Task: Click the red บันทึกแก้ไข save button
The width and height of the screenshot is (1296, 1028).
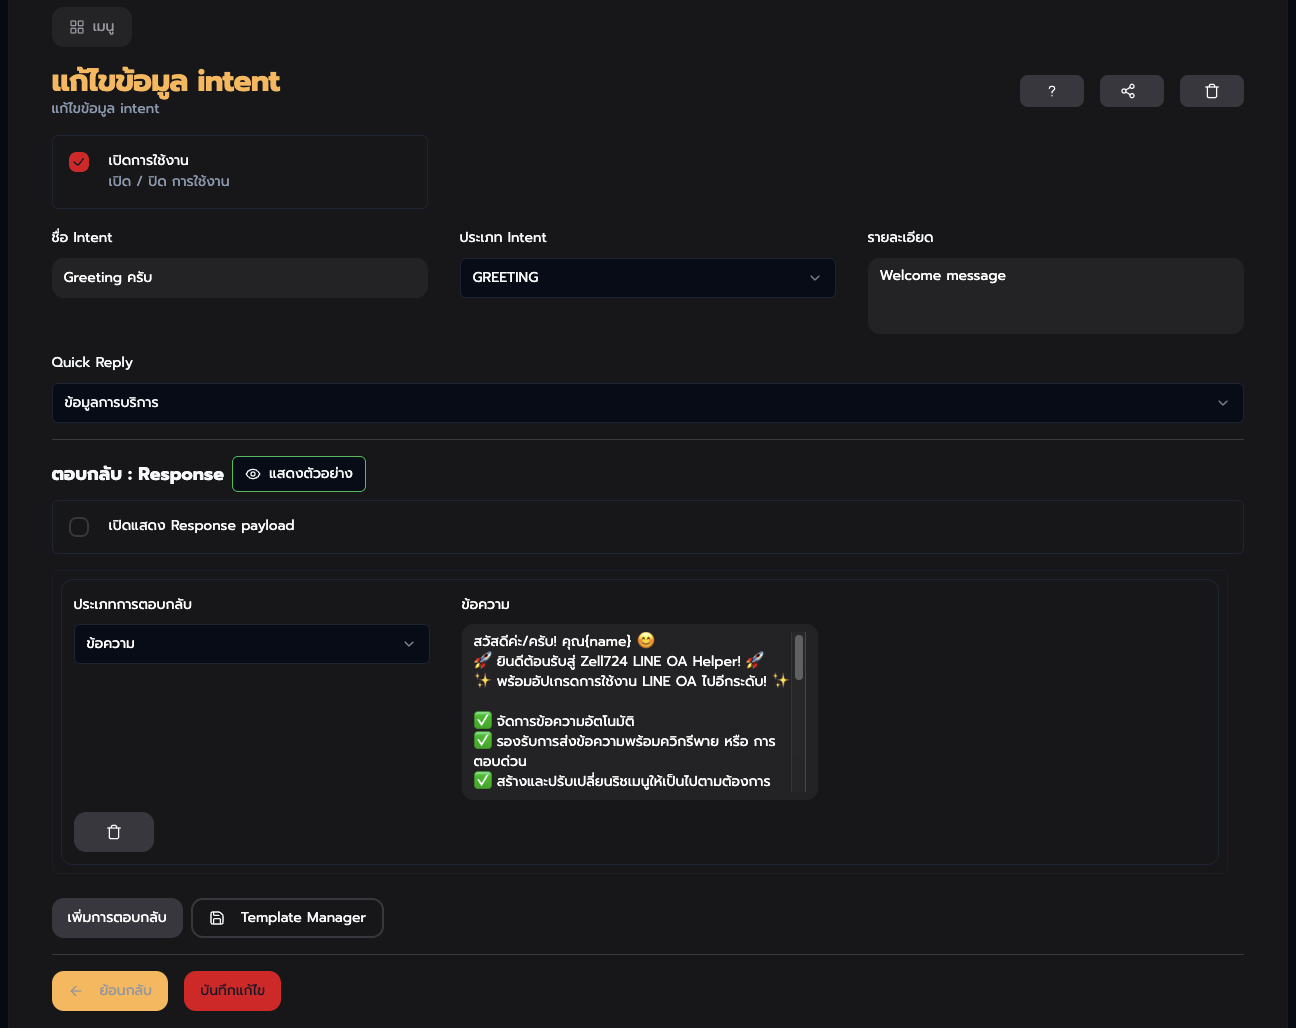Action: 232,991
